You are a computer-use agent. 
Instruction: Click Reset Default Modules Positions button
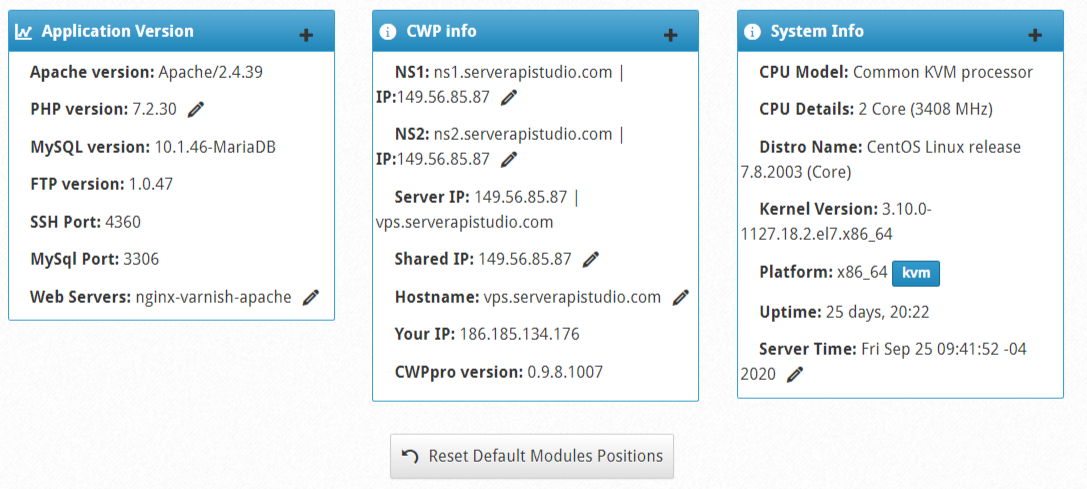coord(532,456)
